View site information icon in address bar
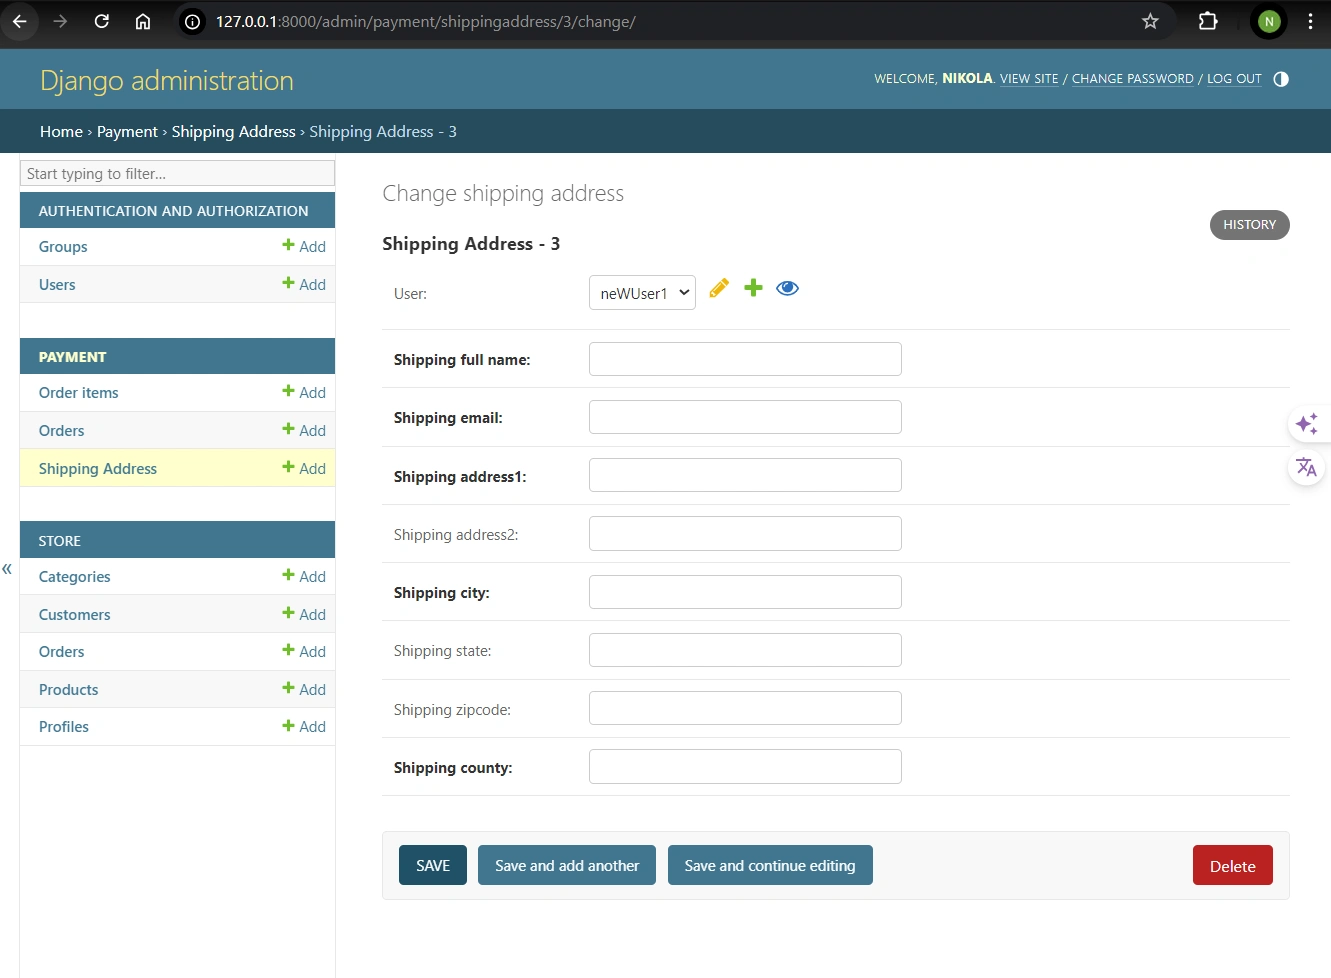The height and width of the screenshot is (978, 1331). coord(193,21)
